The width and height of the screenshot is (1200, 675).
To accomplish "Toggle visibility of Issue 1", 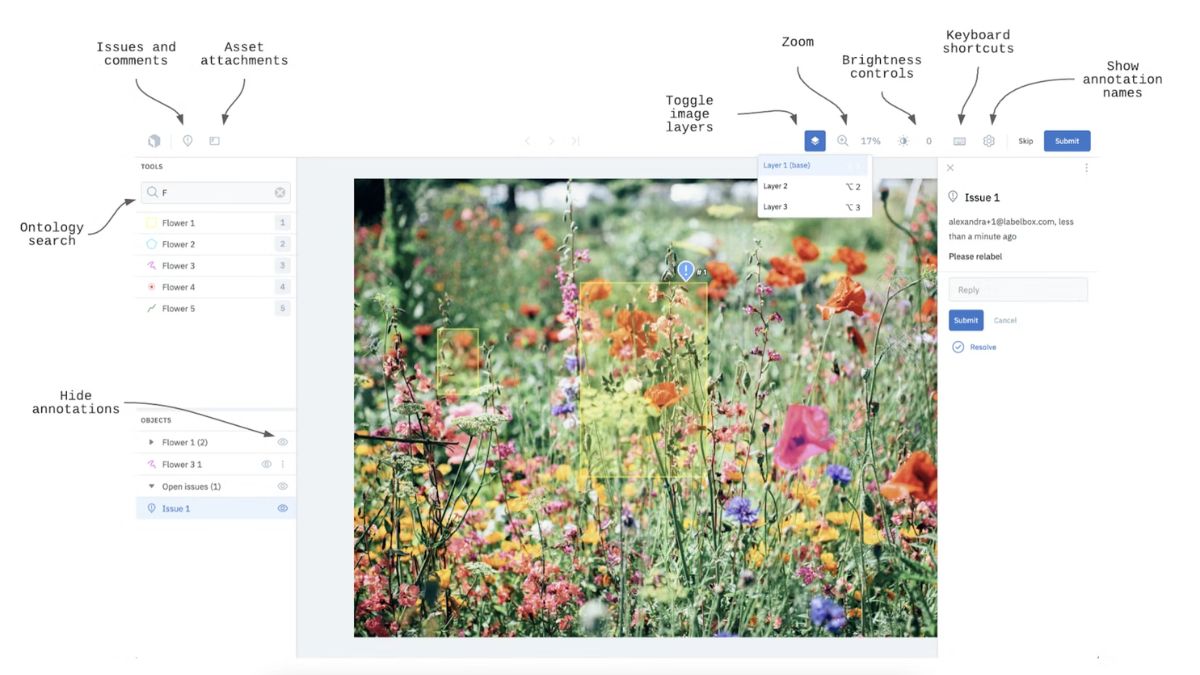I will [282, 508].
